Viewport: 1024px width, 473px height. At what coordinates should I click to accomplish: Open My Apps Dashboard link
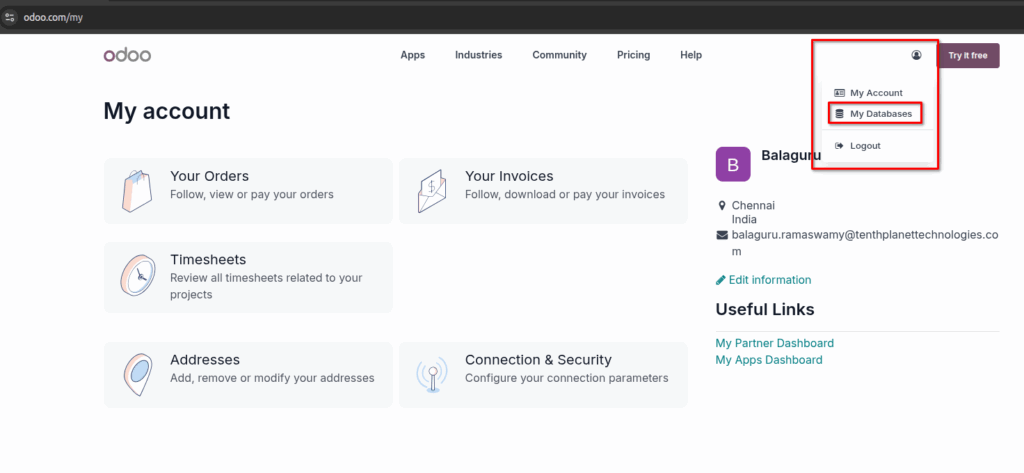pos(769,360)
